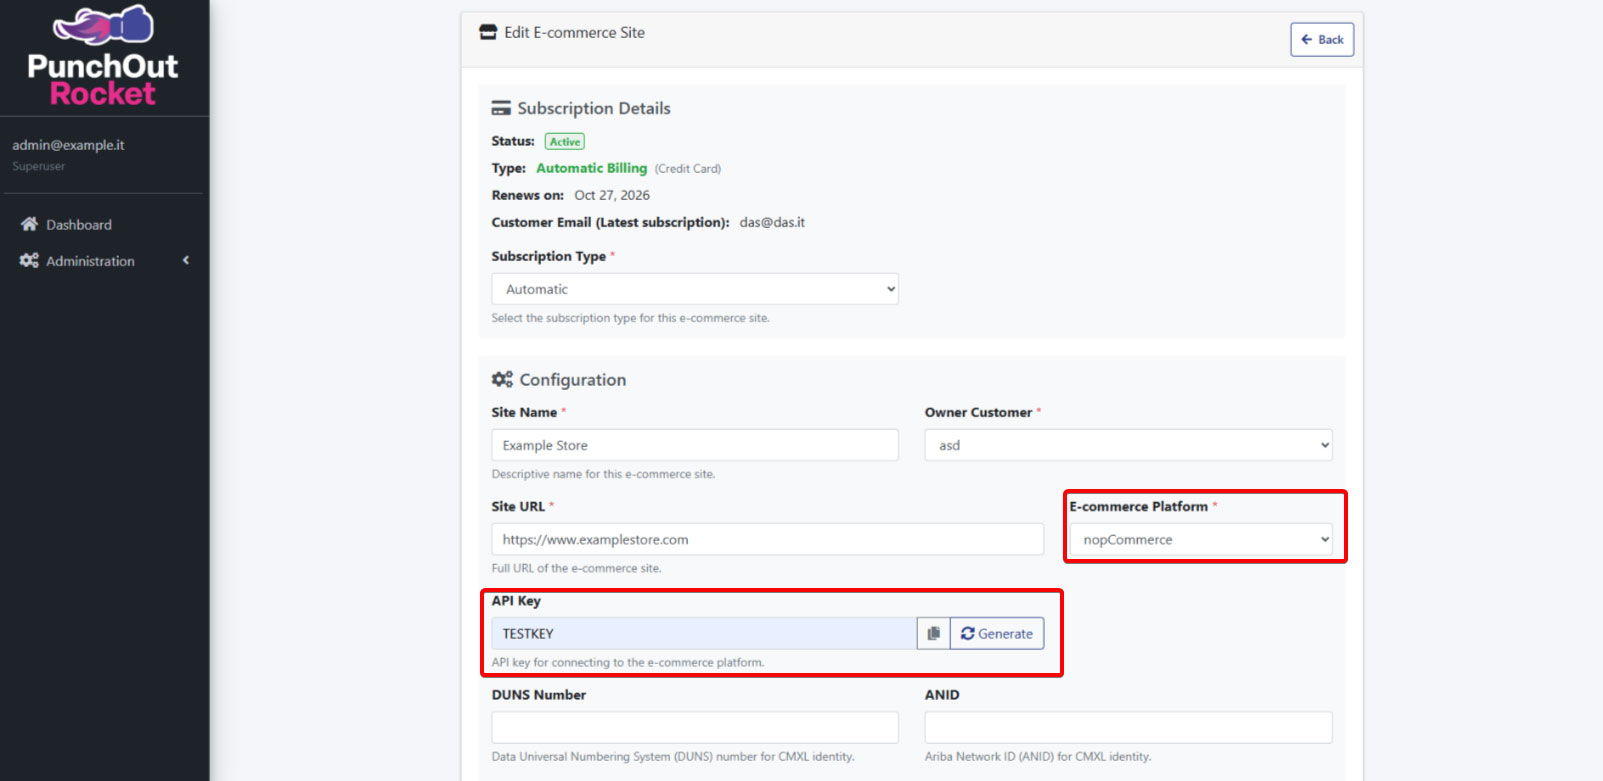Open the Subscription Type dropdown
Viewport: 1603px width, 781px height.
[x=695, y=289]
